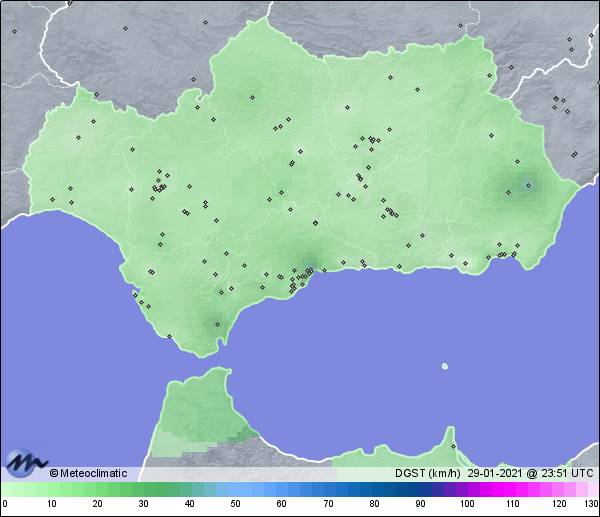Screen dimensions: 600x517
Task: Click the 80 scale number
Action: click(374, 503)
